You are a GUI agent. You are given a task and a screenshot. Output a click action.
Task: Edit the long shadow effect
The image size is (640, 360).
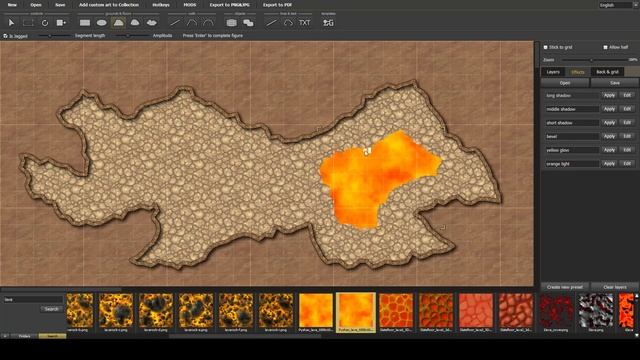[627, 96]
